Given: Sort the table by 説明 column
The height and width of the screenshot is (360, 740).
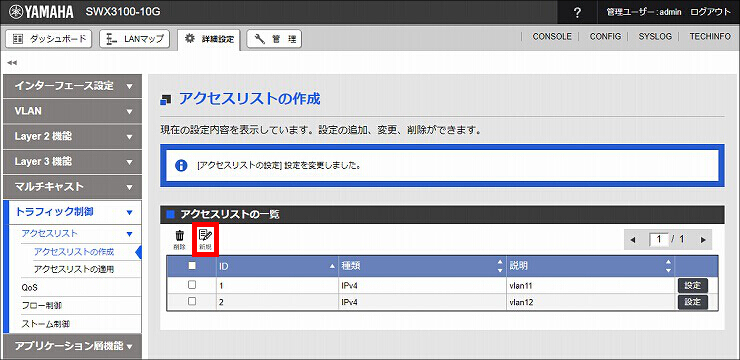Looking at the screenshot, I should (590, 266).
